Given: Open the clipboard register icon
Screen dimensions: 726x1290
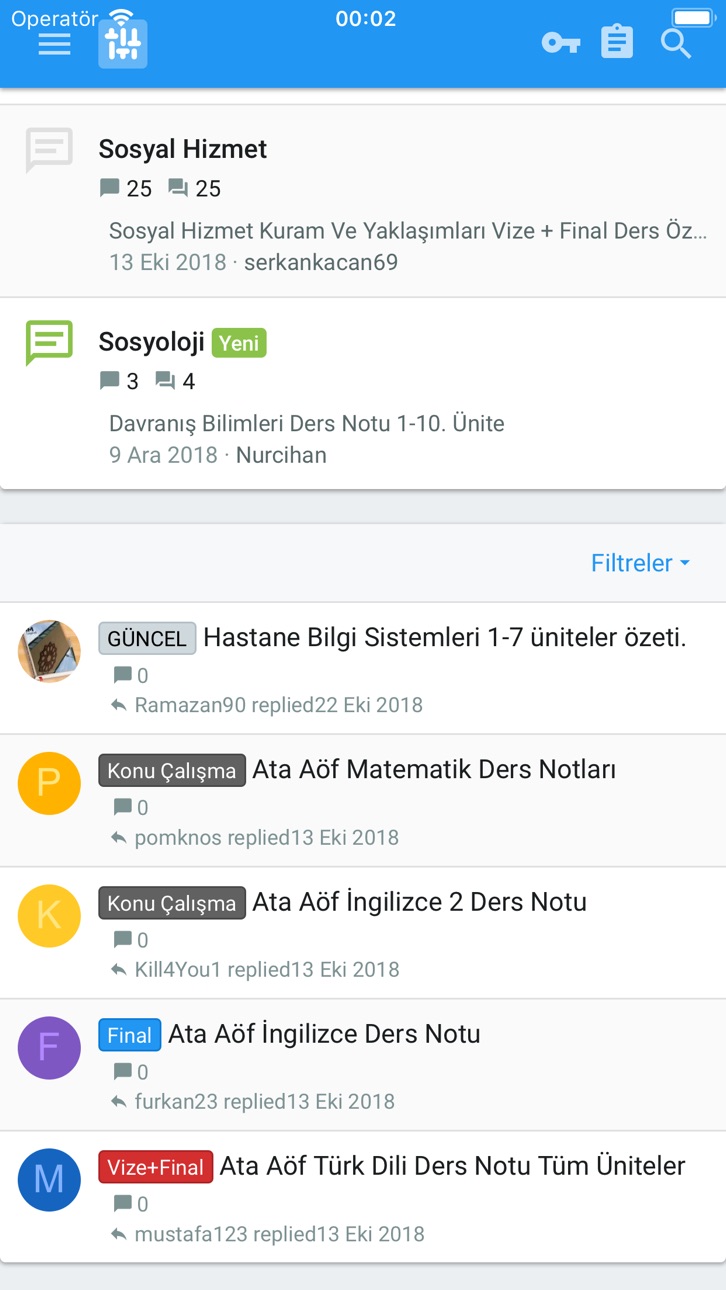Looking at the screenshot, I should [x=617, y=42].
